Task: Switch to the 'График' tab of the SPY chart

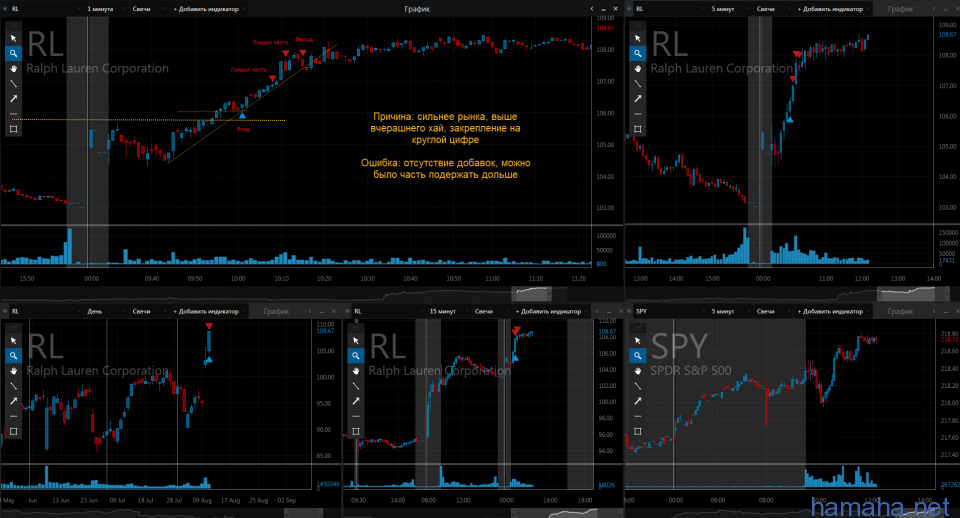Action: (x=900, y=312)
